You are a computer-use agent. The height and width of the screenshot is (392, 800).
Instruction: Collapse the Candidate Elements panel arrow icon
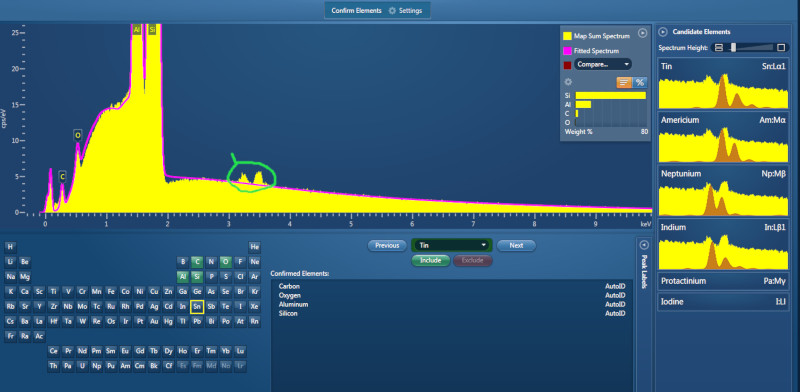tap(663, 32)
